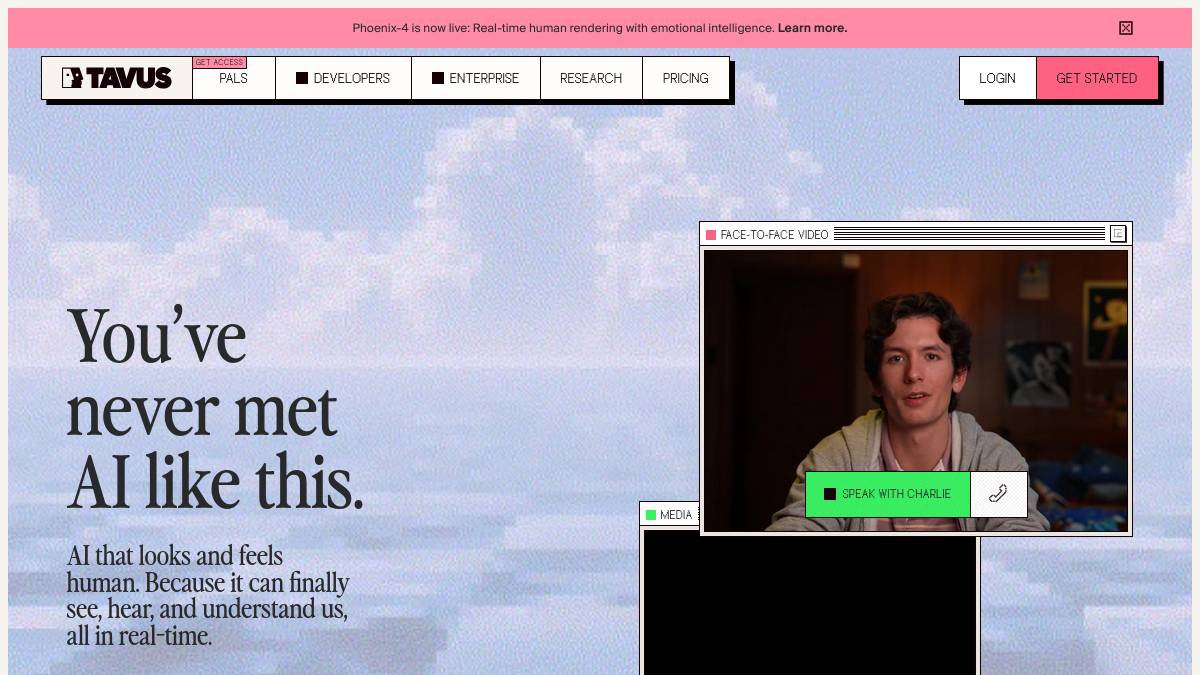Open the Pricing page
Viewport: 1200px width, 675px height.
685,78
